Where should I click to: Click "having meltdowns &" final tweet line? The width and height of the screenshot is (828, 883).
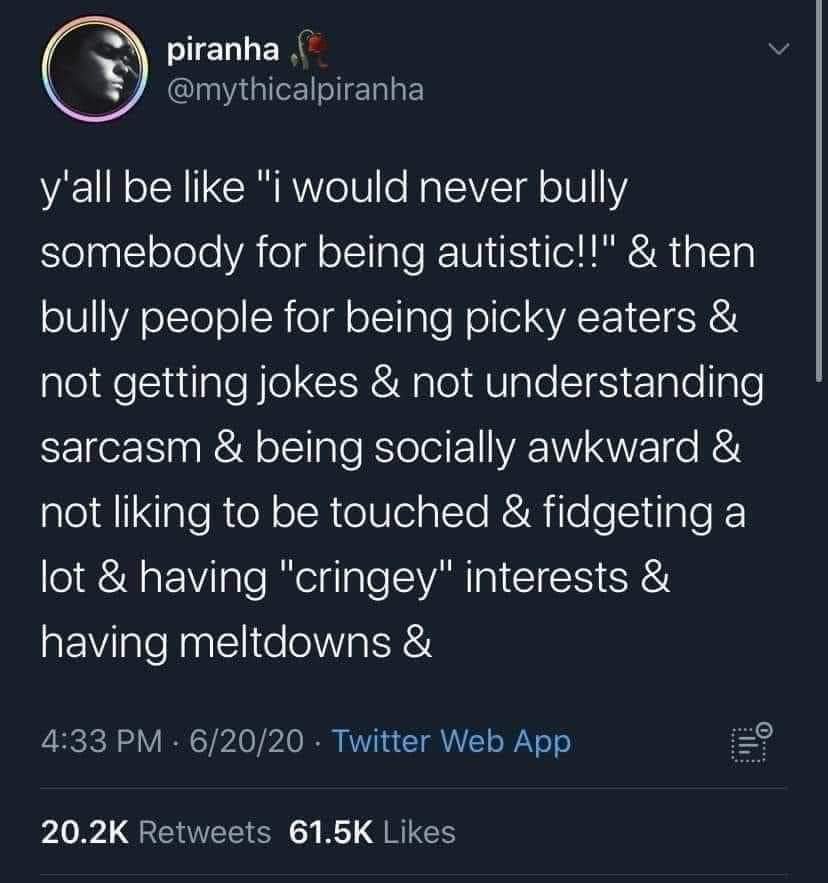pos(236,645)
